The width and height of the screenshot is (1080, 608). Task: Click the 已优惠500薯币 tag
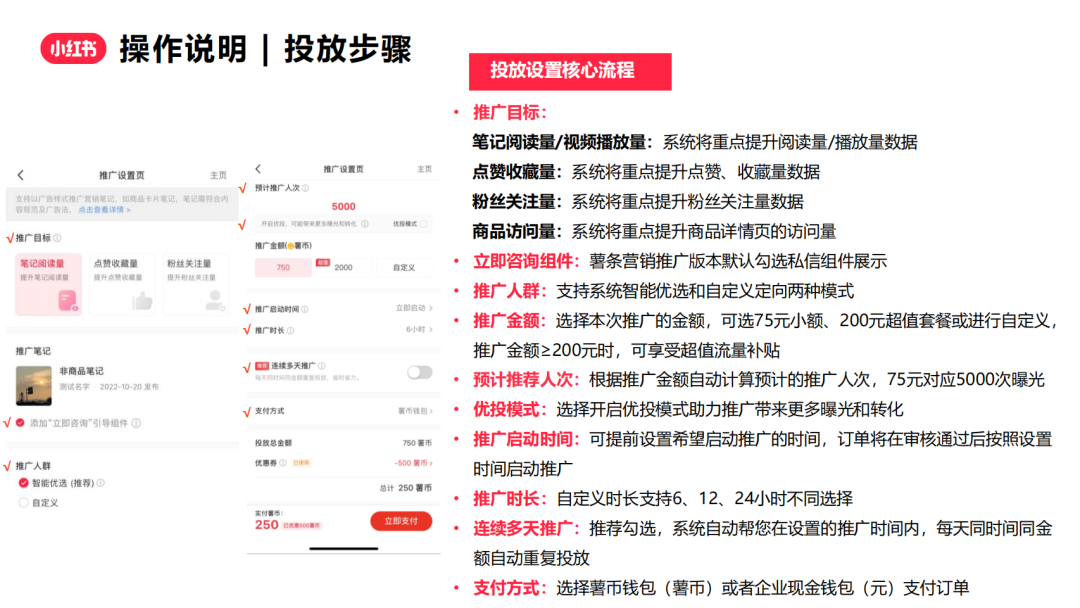point(302,525)
